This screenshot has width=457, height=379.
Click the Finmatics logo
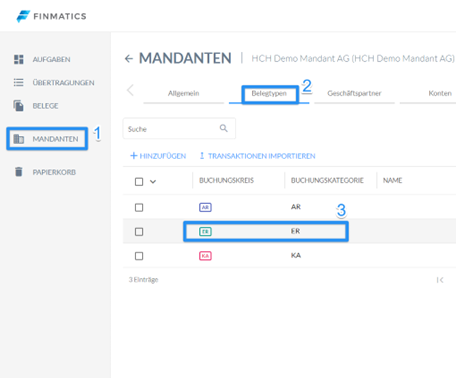(52, 16)
